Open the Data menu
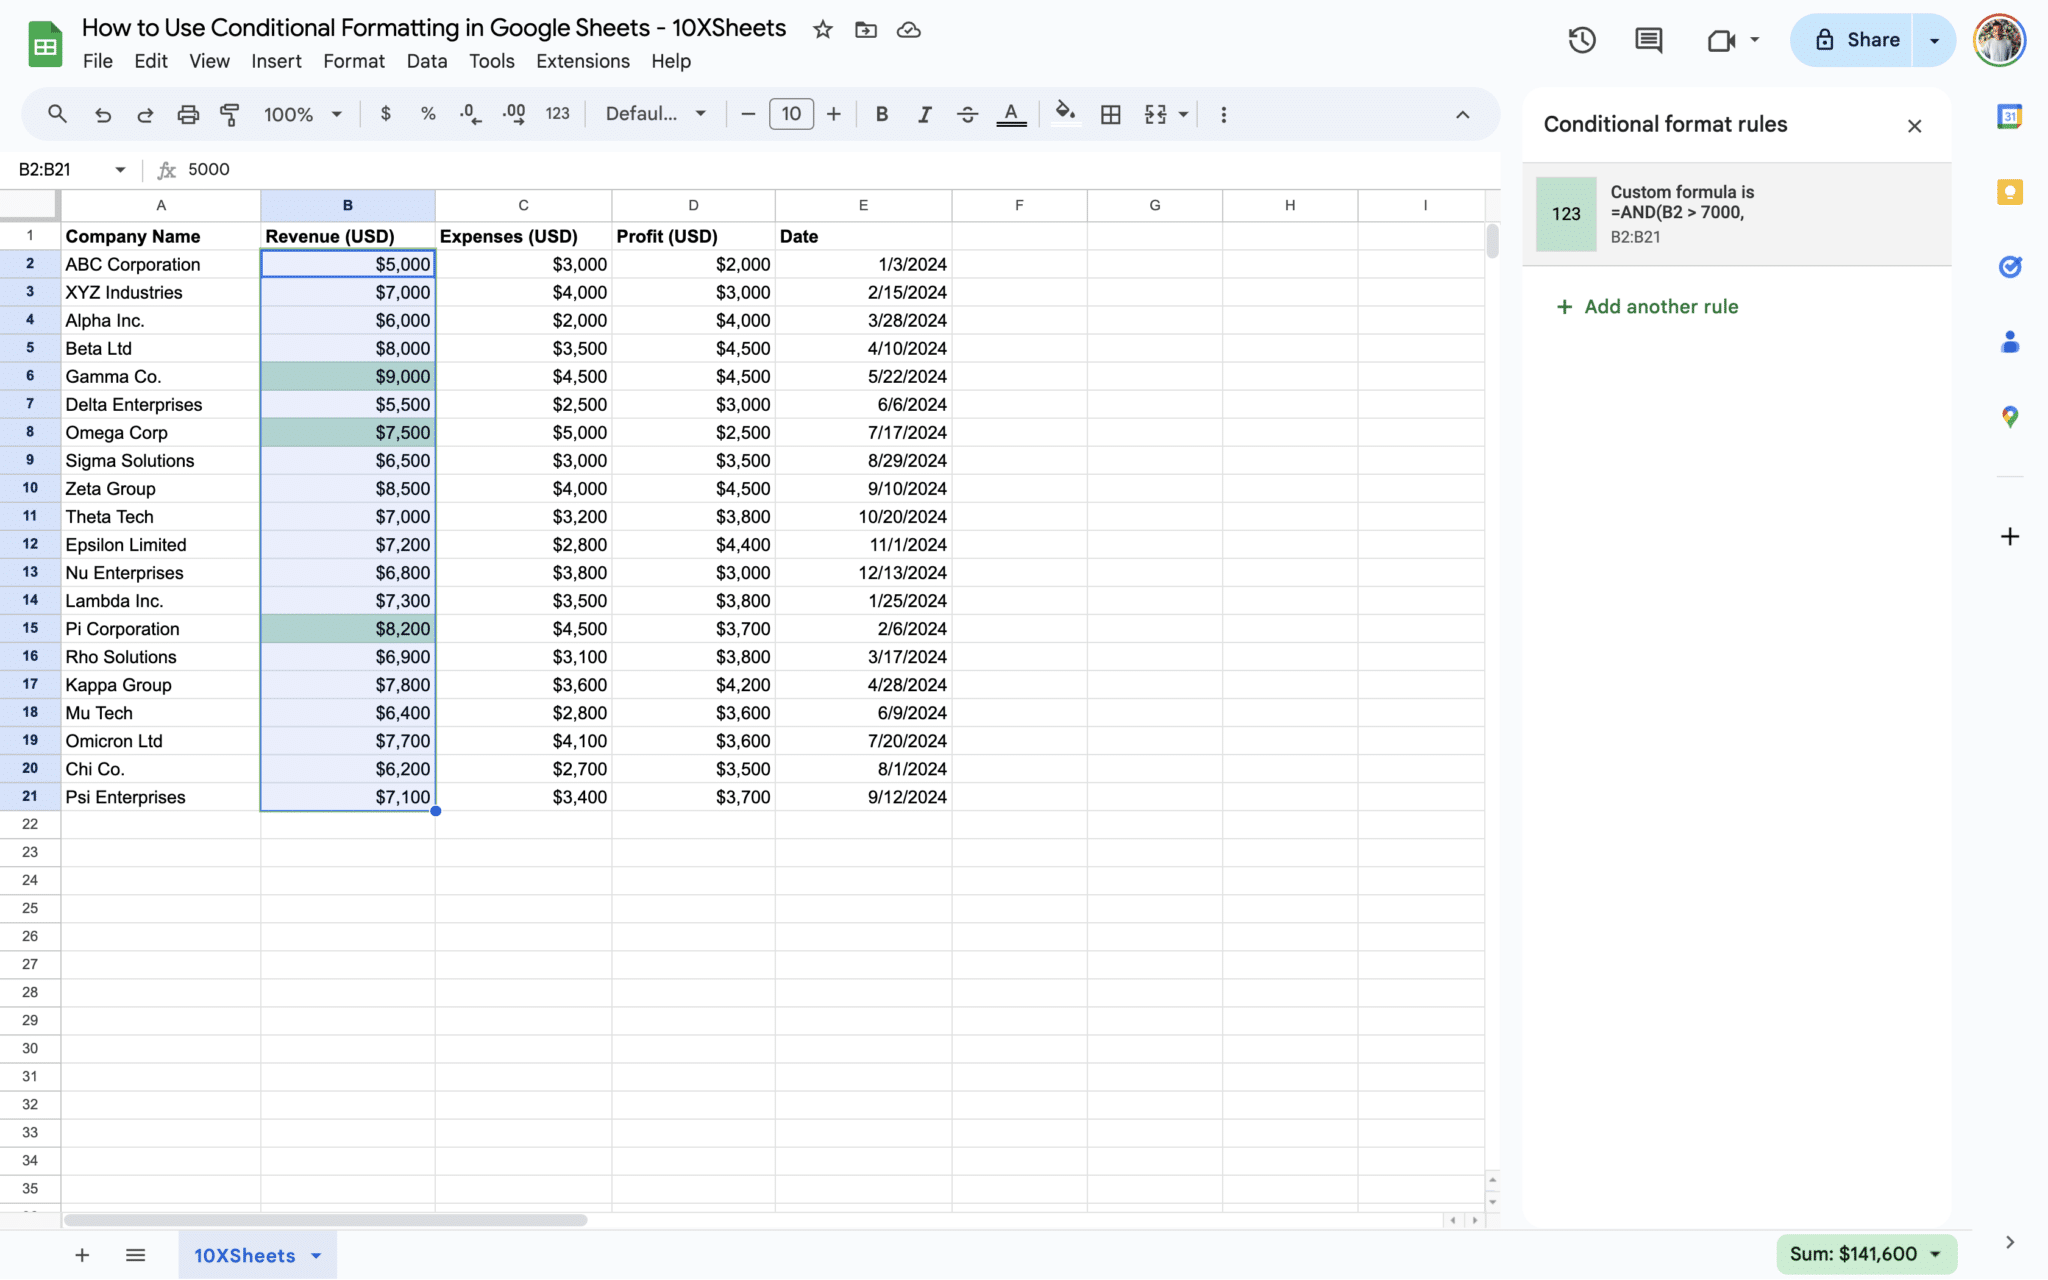2048x1280 pixels. pos(427,61)
